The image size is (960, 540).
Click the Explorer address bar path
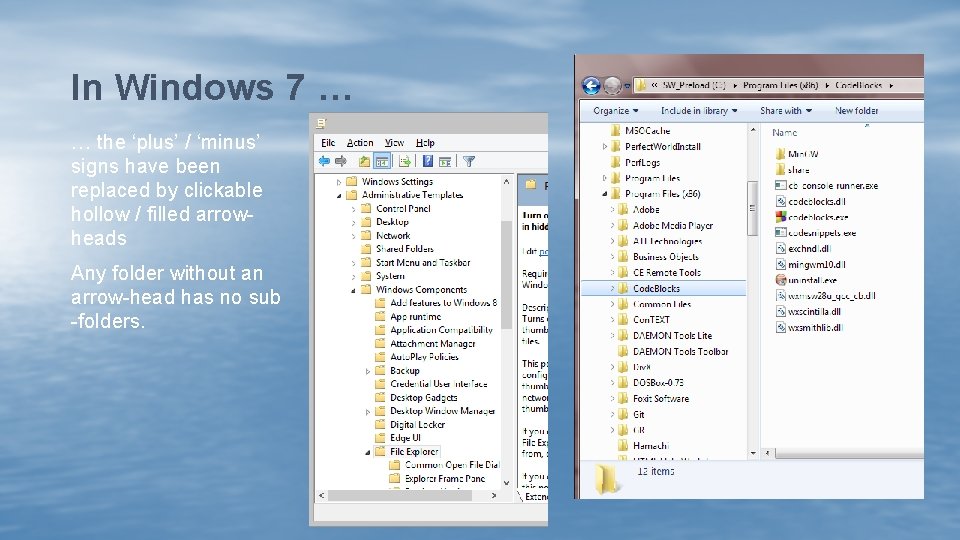[778, 85]
